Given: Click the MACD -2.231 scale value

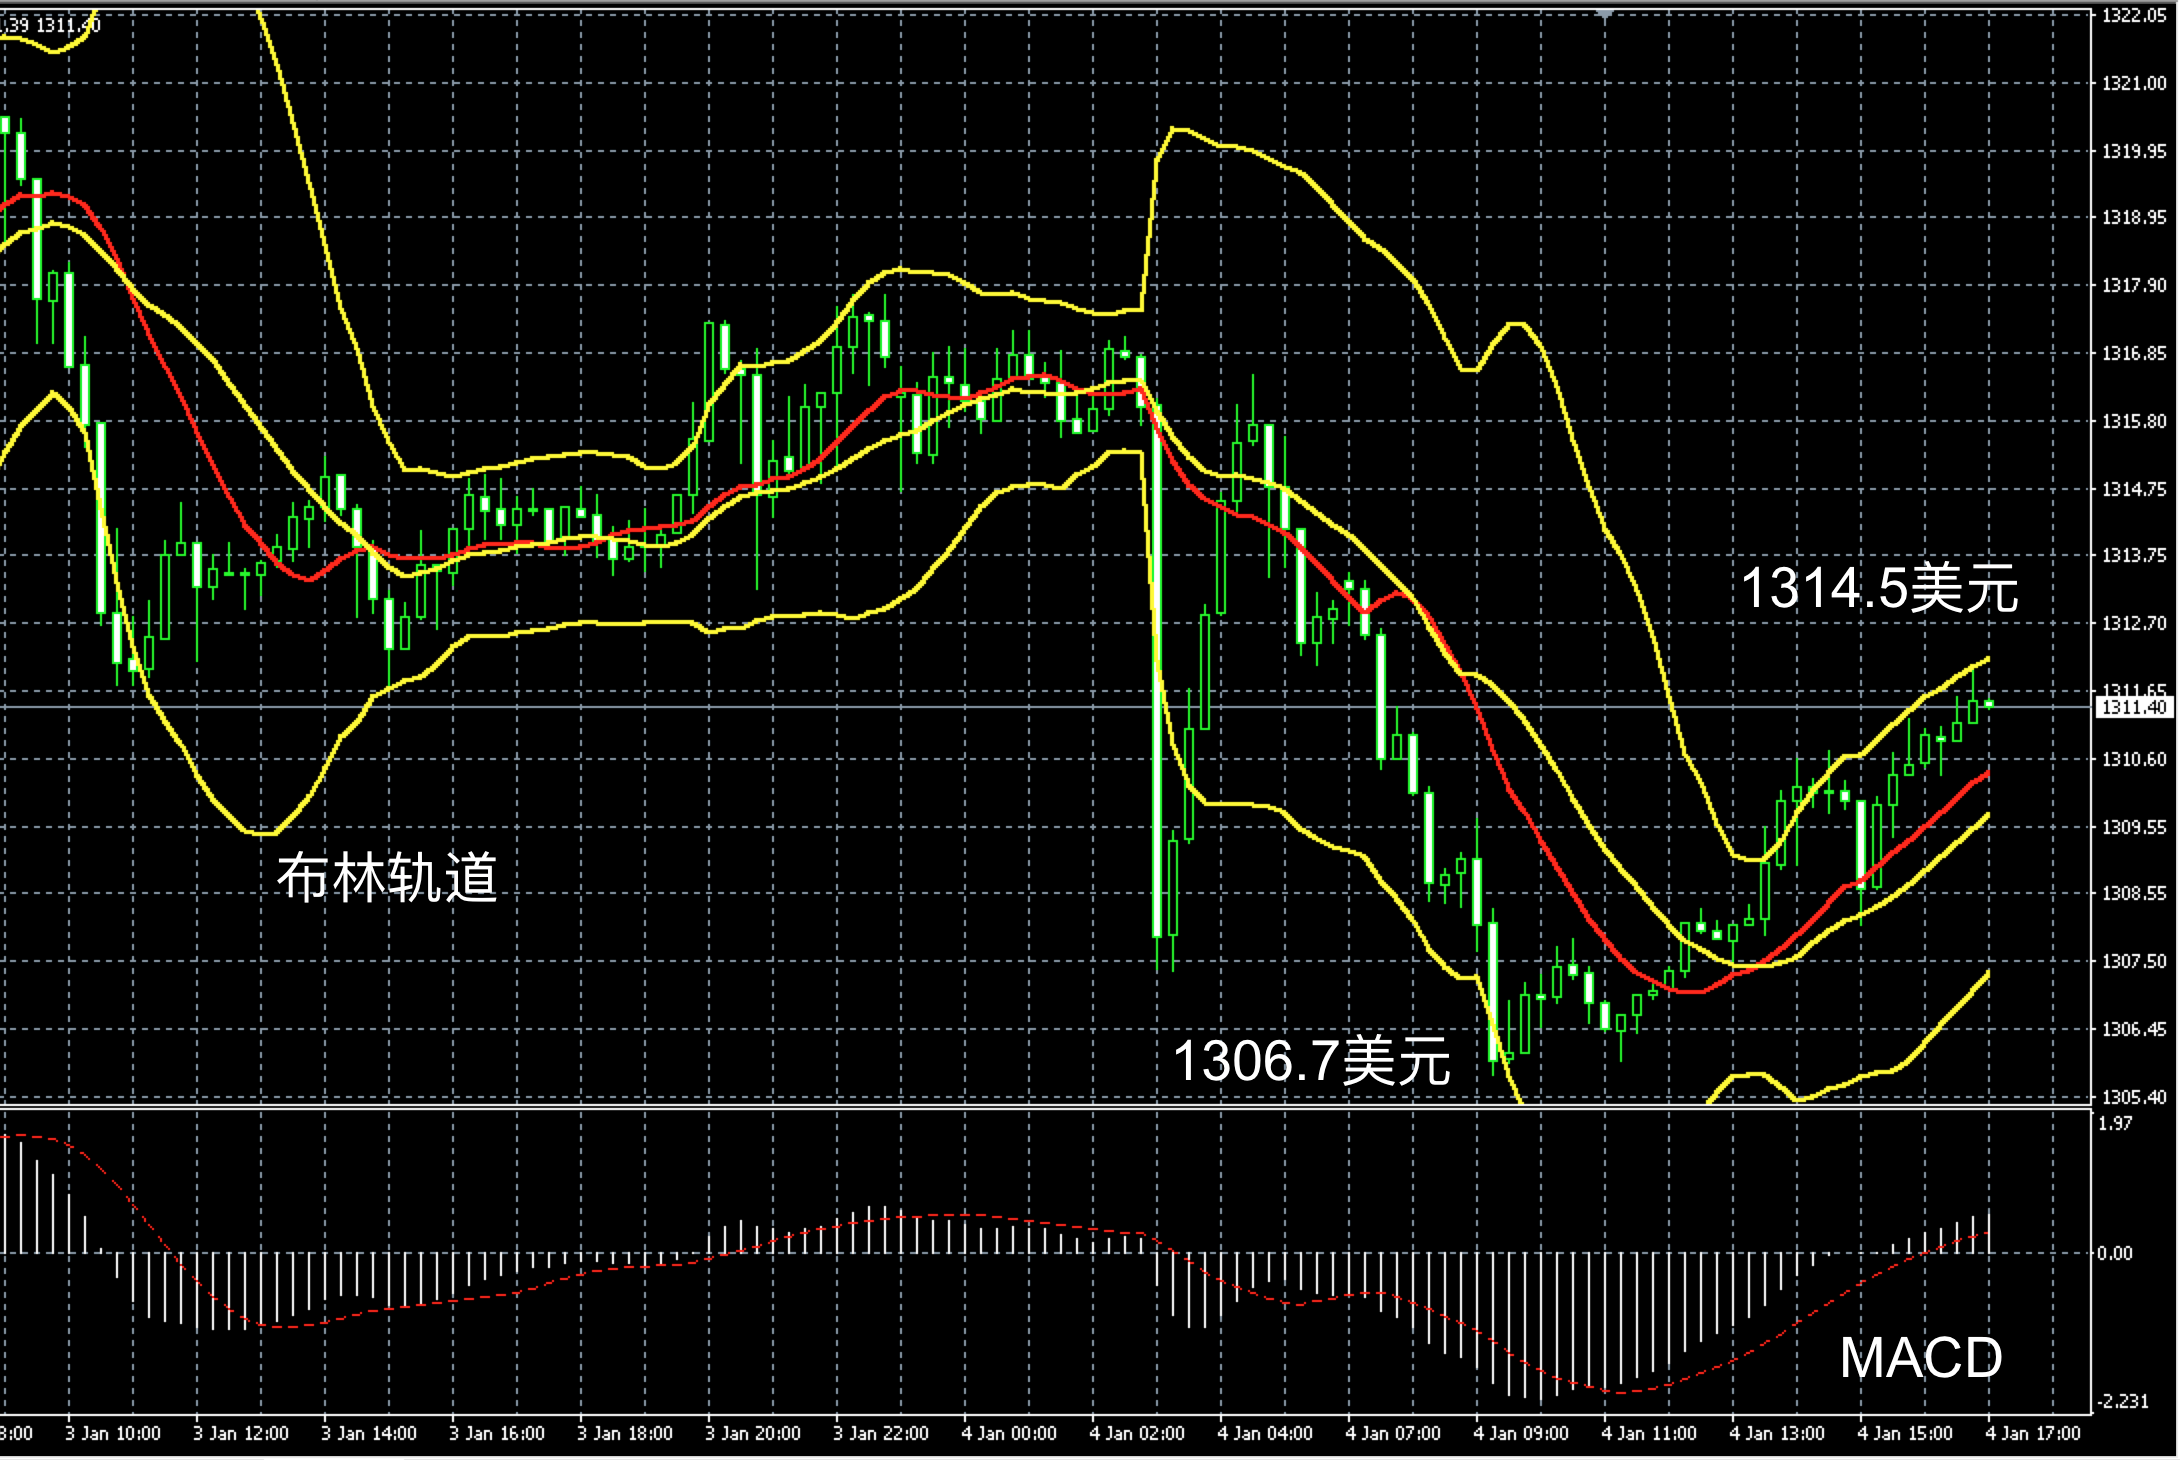Looking at the screenshot, I should pyautogui.click(x=2122, y=1401).
